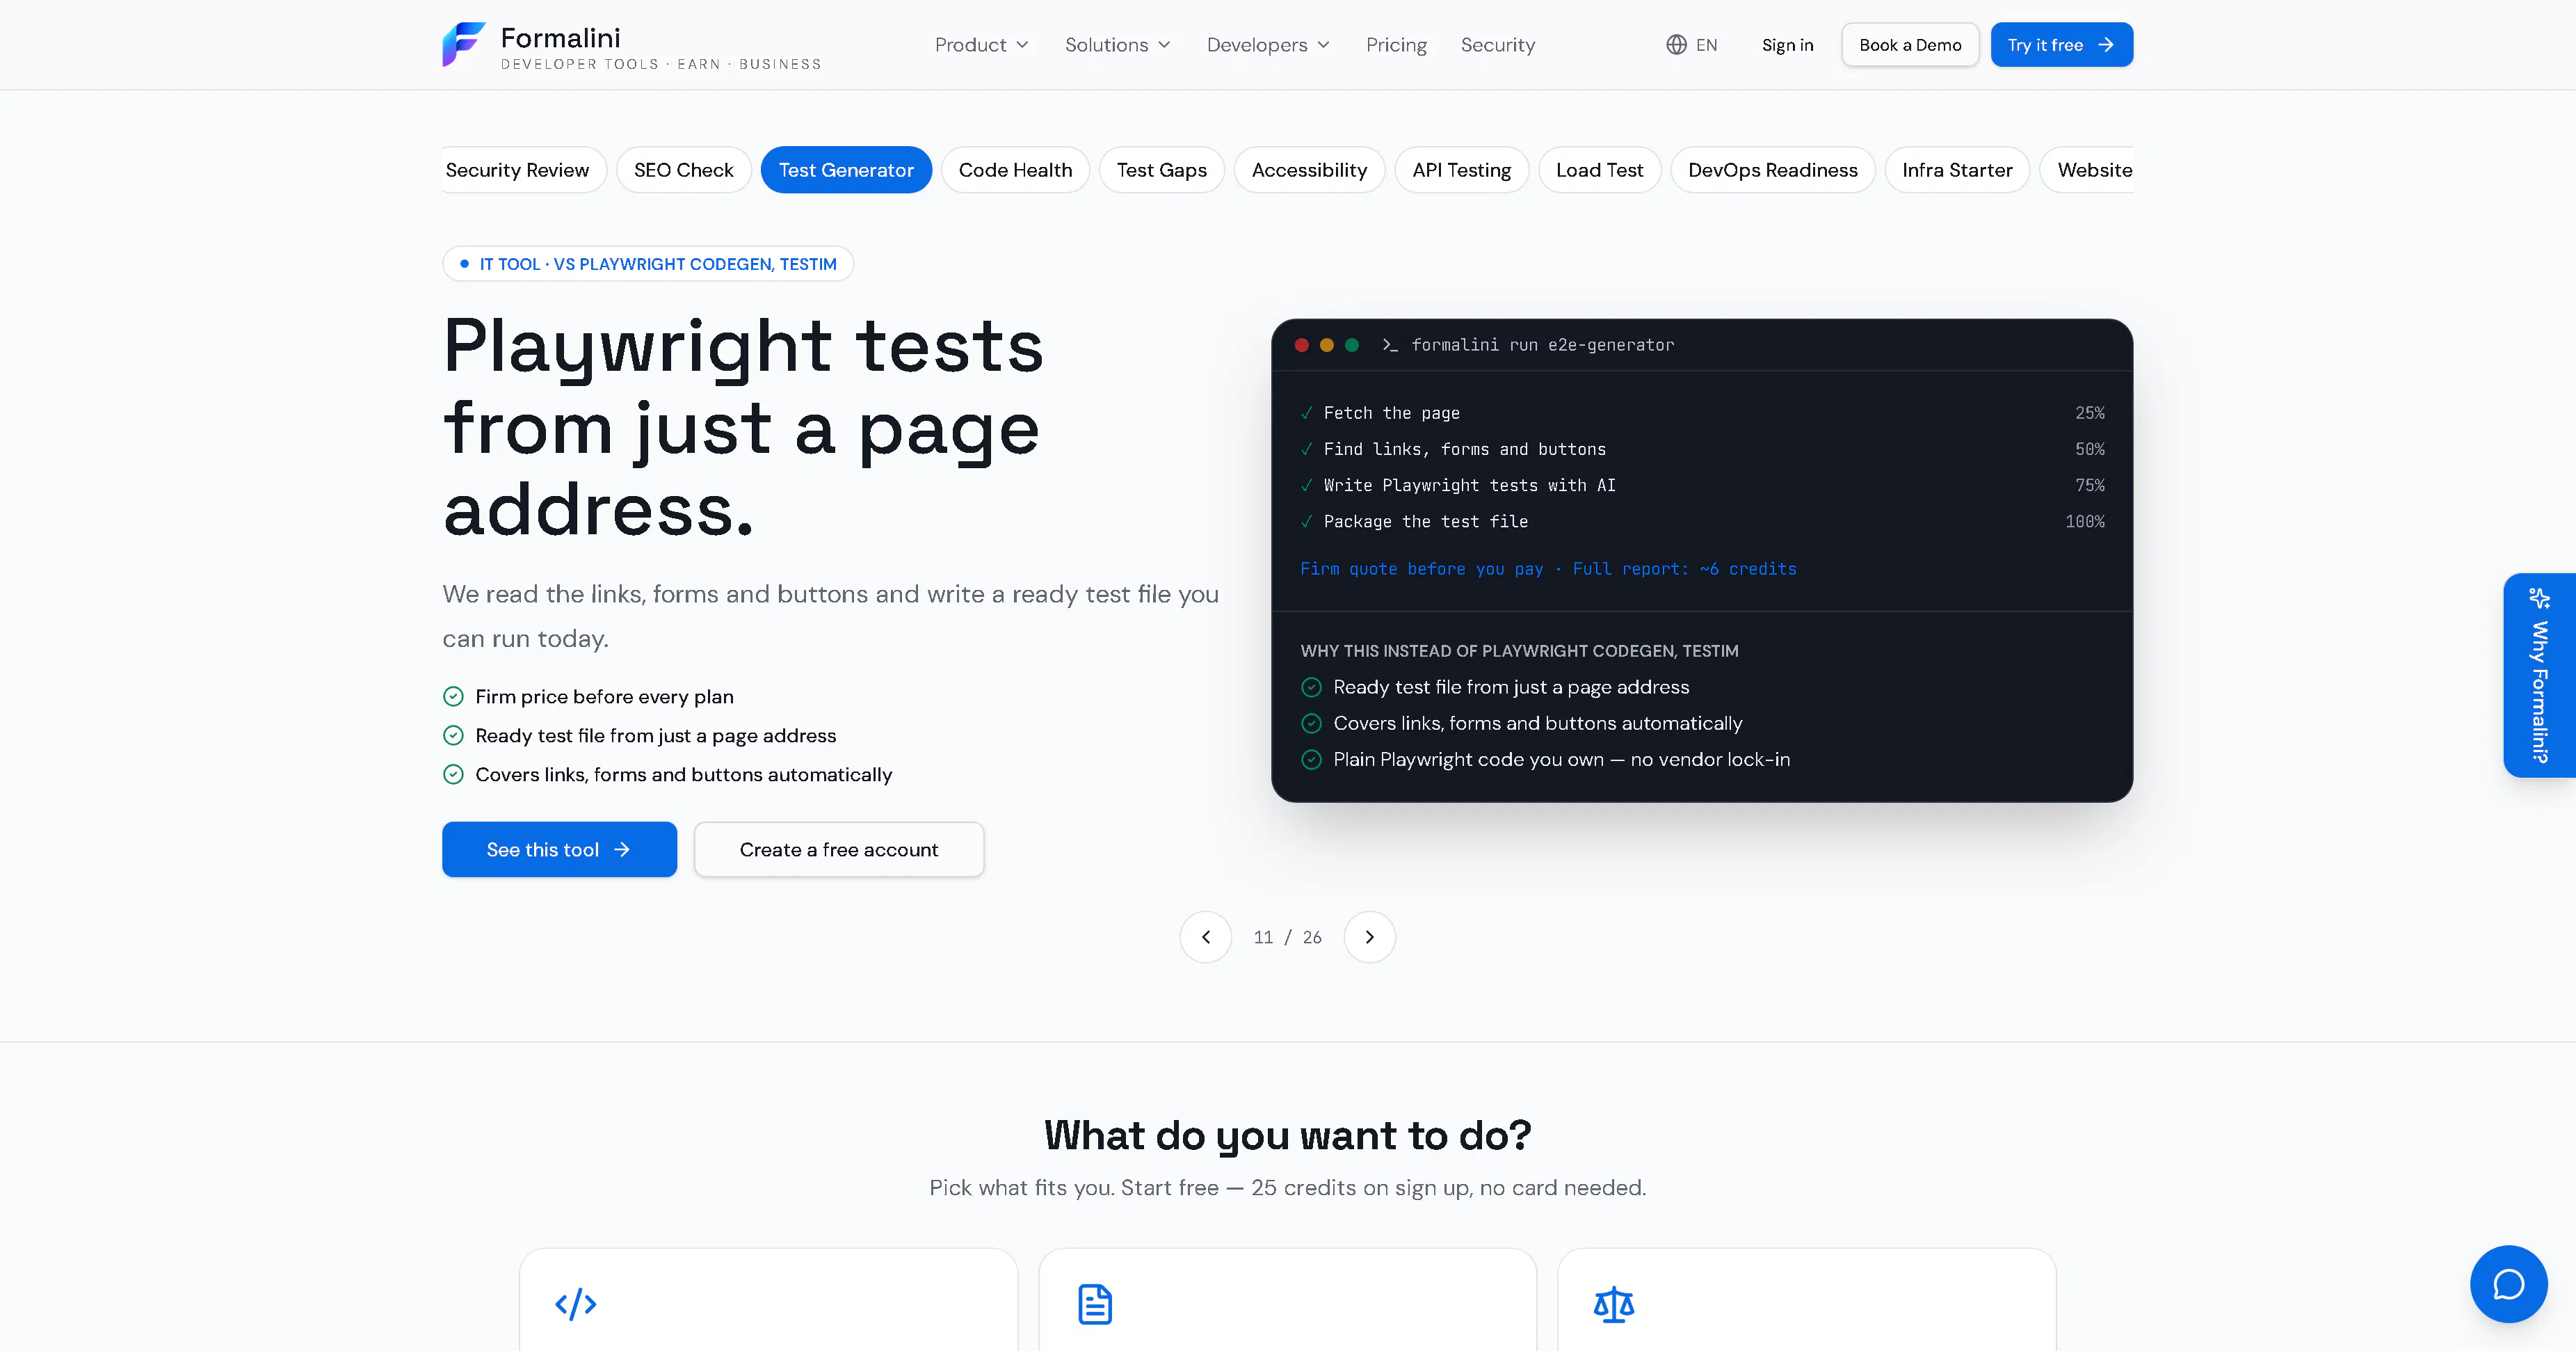Go to next slide with right chevron
Viewport: 2576px width, 1351px height.
(1369, 937)
